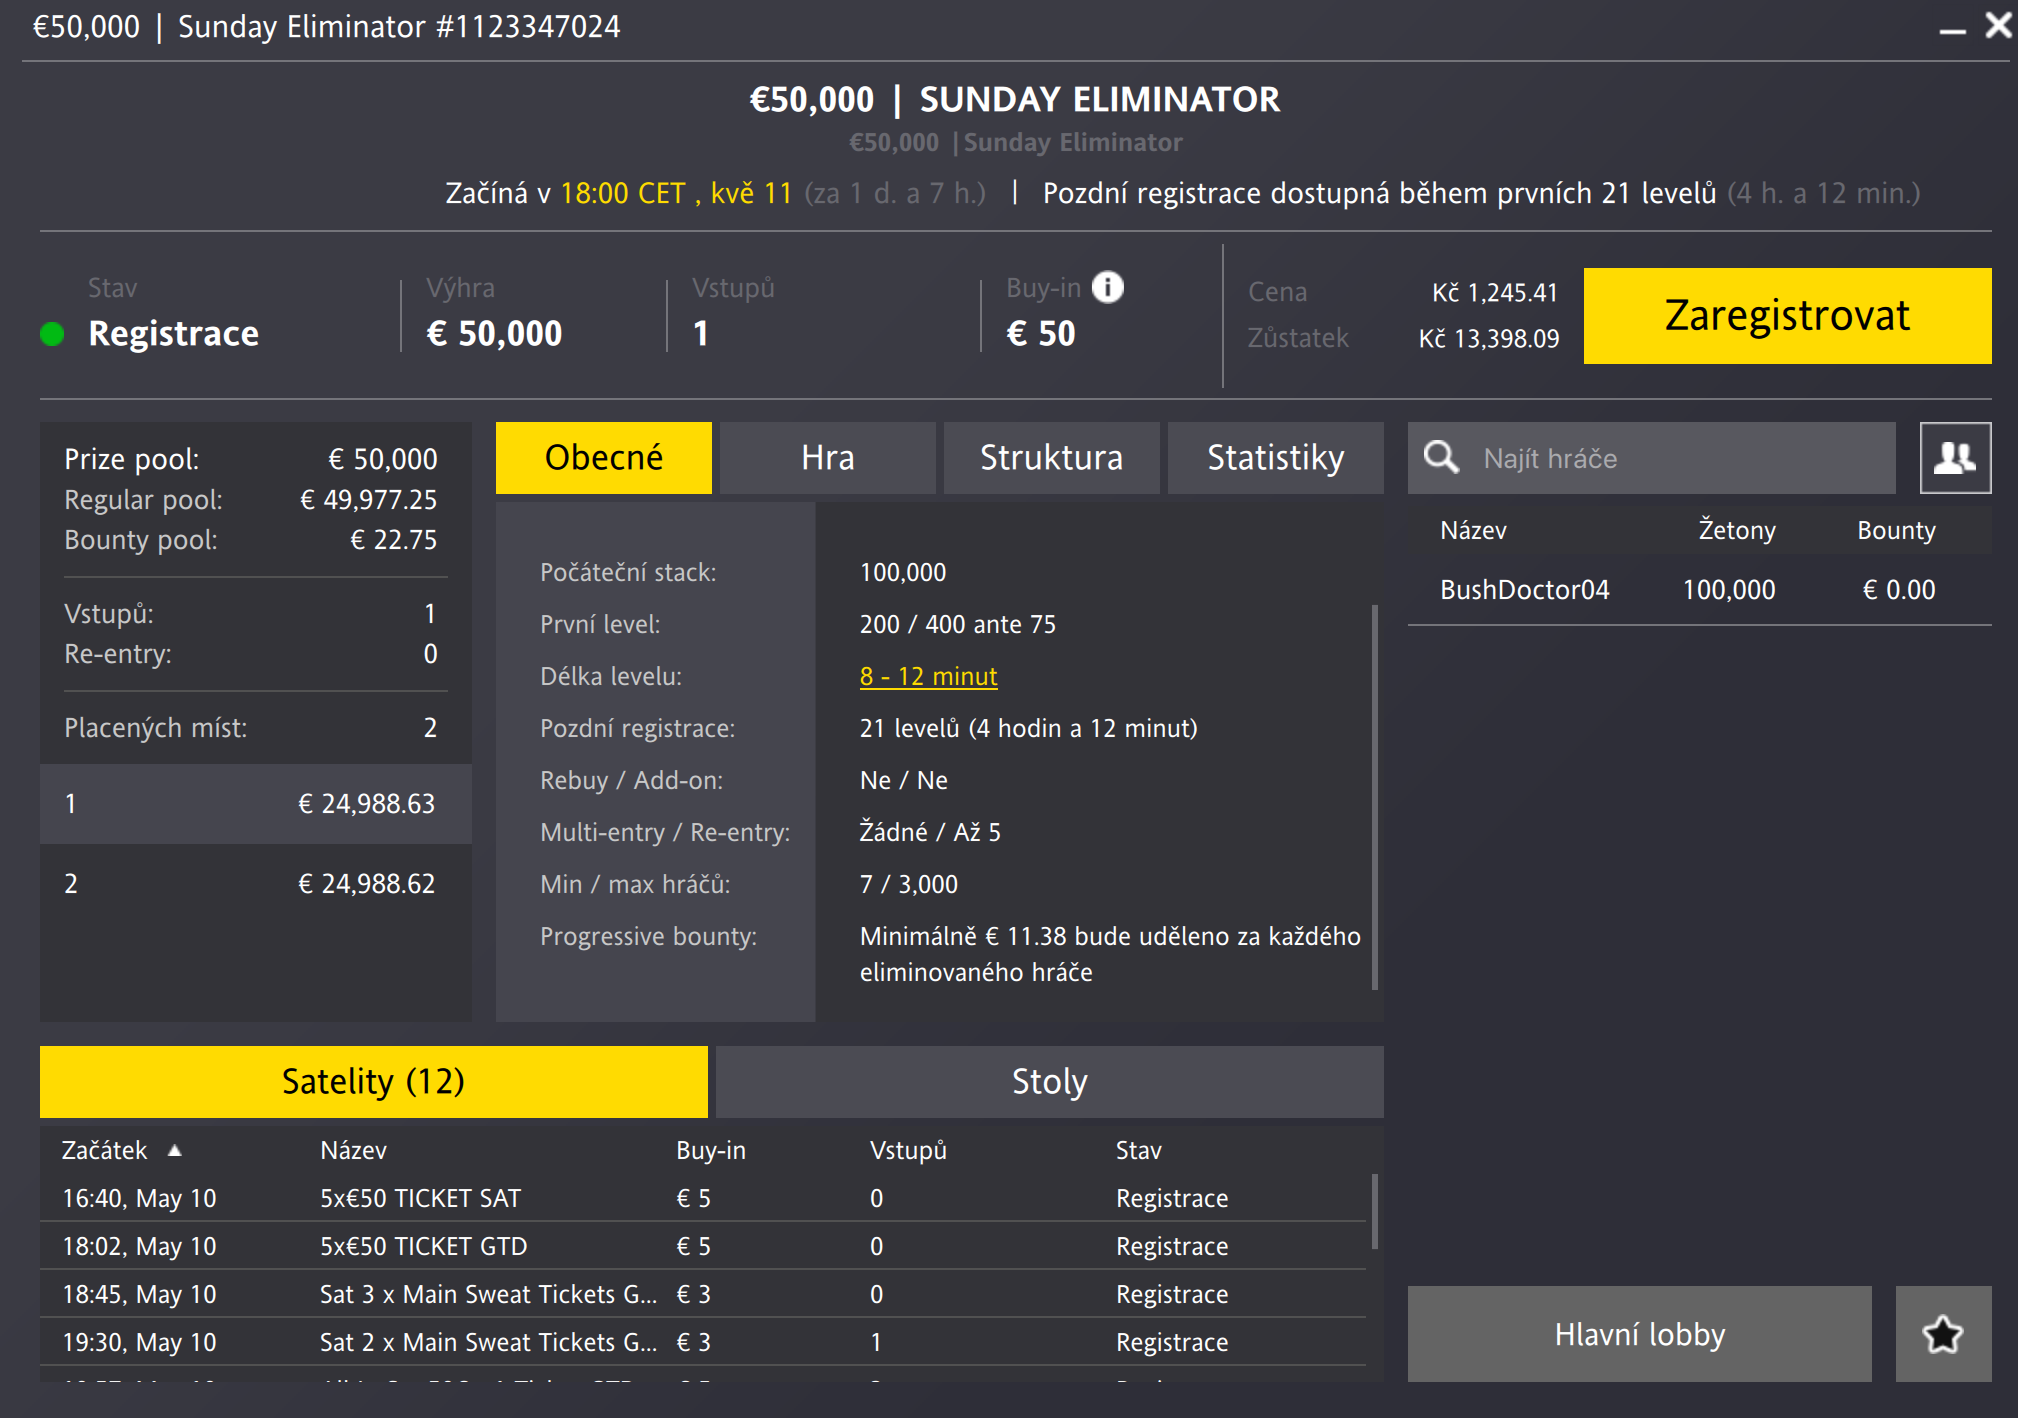Screen dimensions: 2018x1418
Task: Open the 8 - 12 minut level length link
Action: pyautogui.click(x=926, y=676)
